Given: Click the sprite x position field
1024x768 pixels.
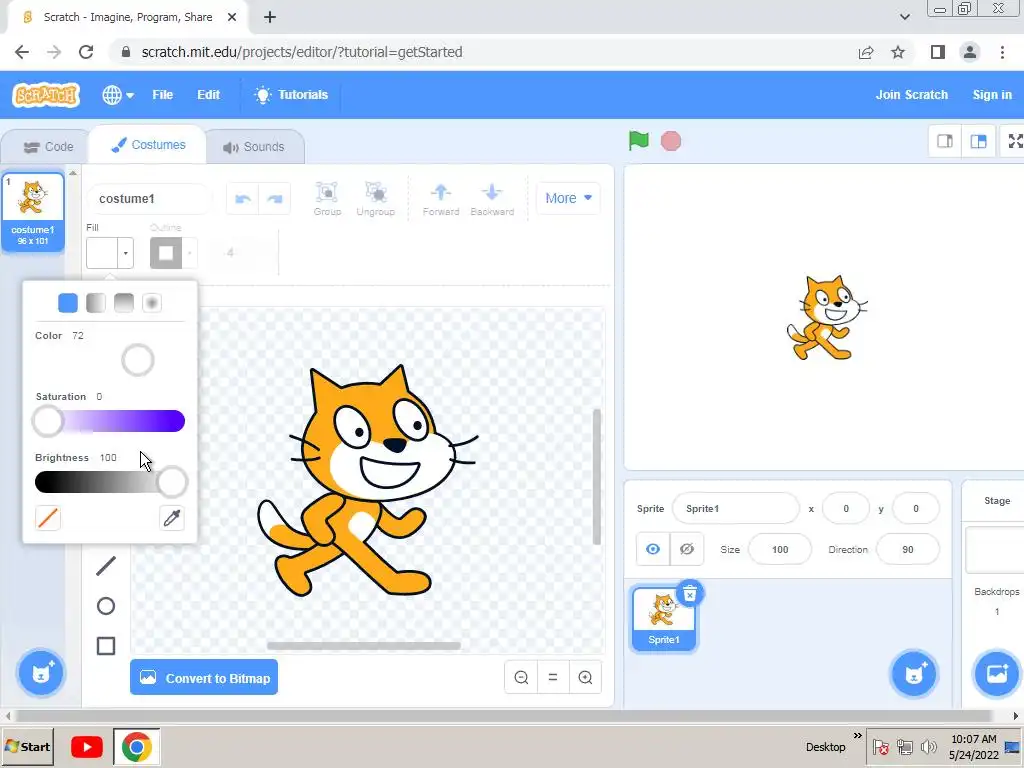Looking at the screenshot, I should tap(846, 509).
